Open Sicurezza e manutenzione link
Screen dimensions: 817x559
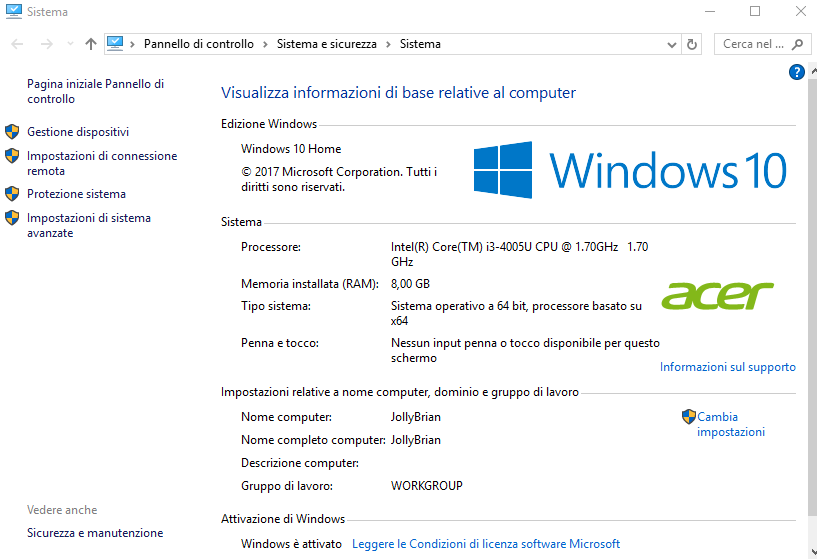tap(95, 533)
